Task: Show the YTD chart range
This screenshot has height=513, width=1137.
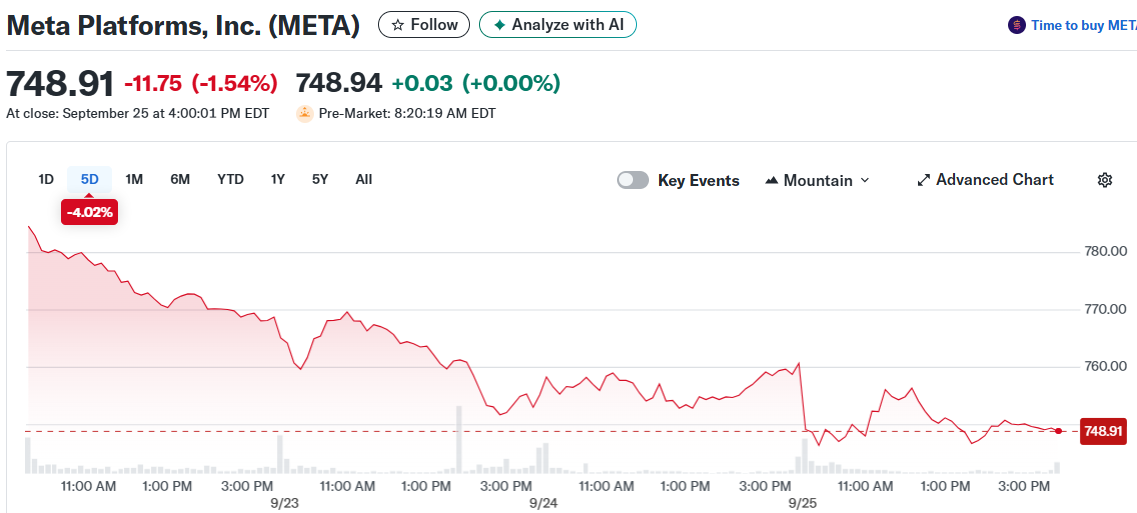Action: [231, 179]
